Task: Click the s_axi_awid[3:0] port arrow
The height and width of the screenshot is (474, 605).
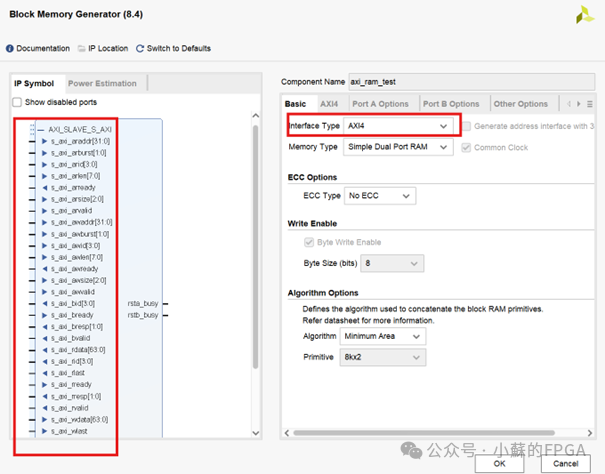Action: pyautogui.click(x=44, y=245)
